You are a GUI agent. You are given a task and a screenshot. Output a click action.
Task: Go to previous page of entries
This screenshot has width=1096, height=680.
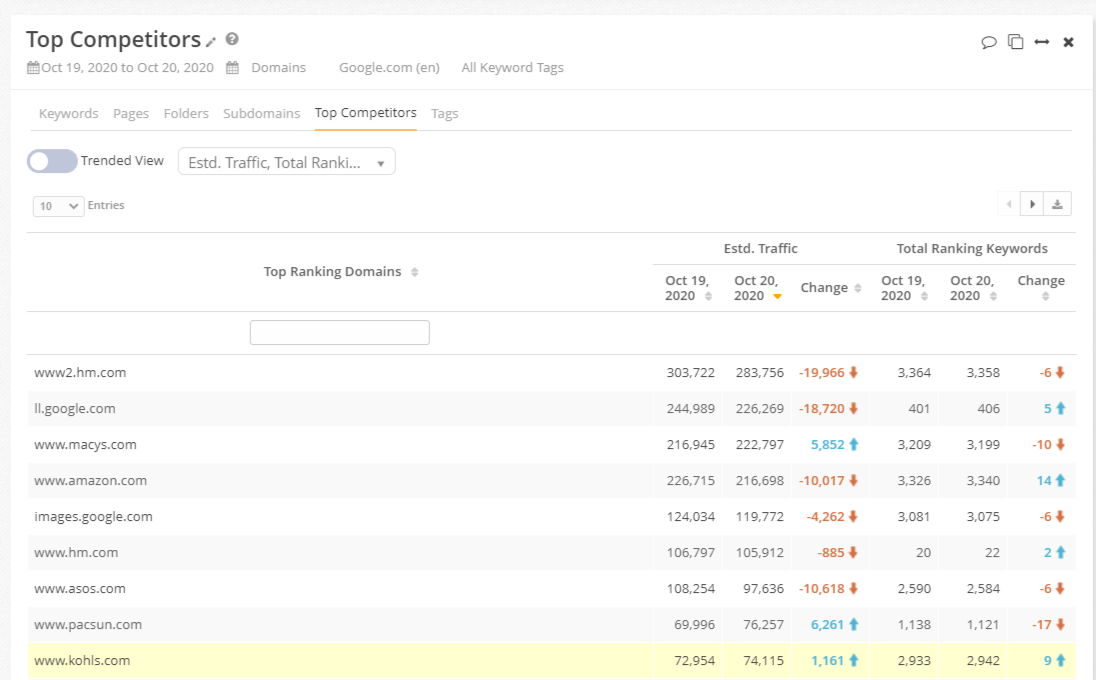pos(1009,204)
